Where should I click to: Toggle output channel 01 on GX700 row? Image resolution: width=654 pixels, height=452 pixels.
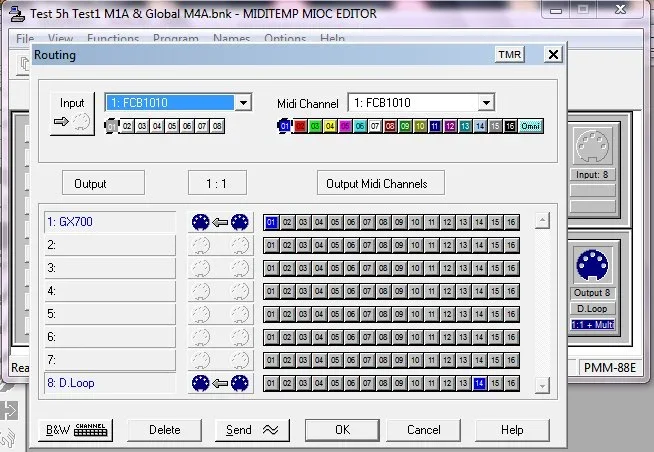(271, 222)
